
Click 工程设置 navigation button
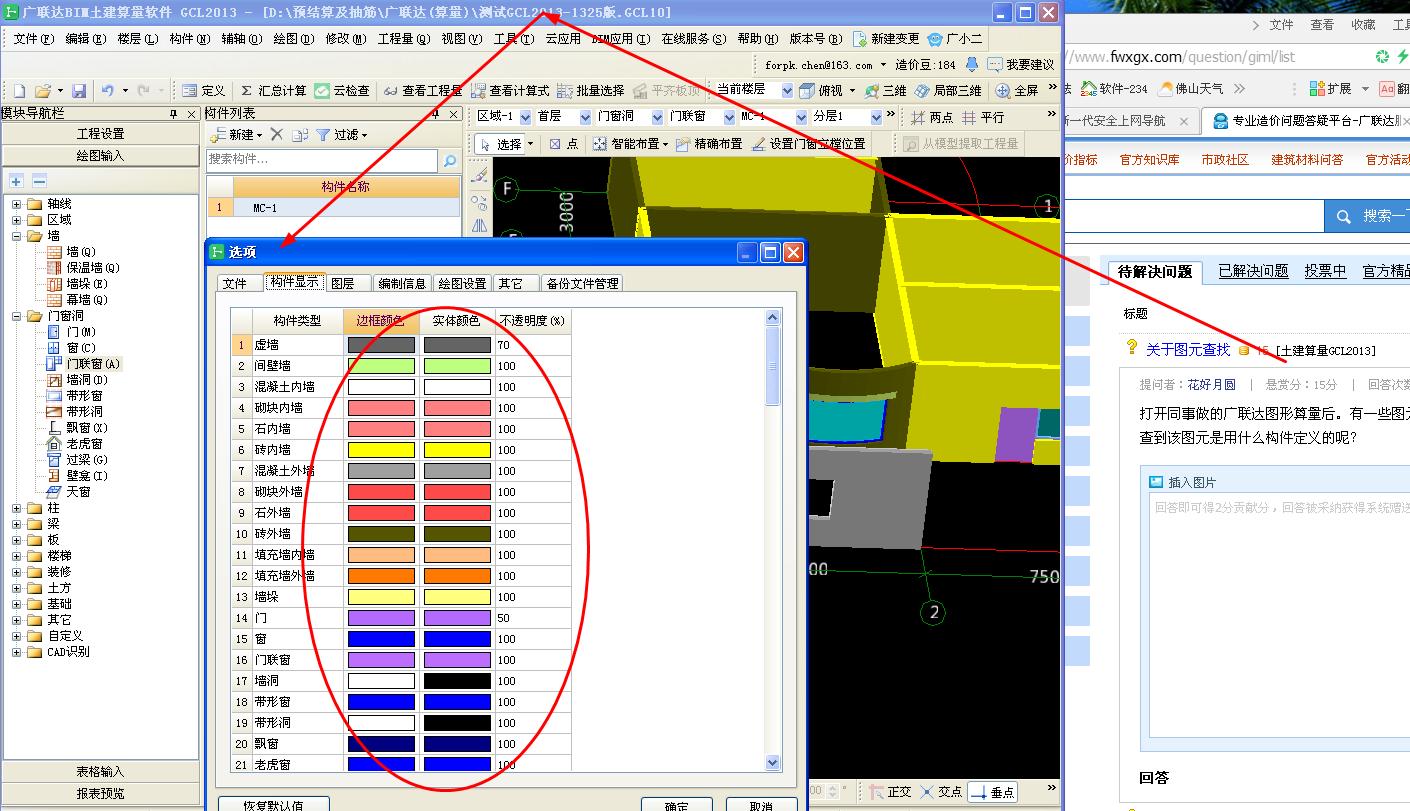101,133
